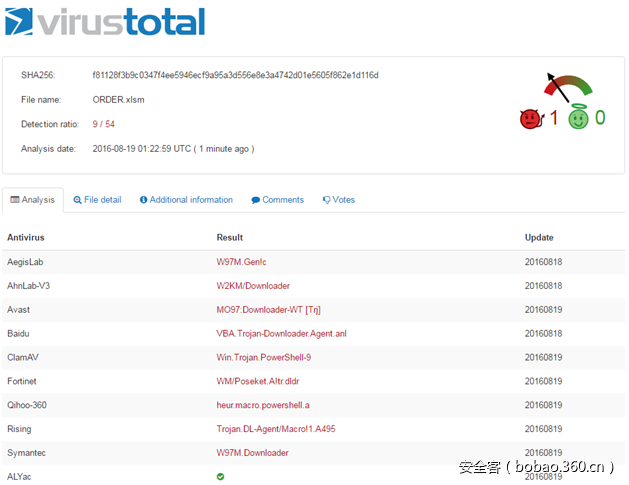Click the green checkmark in ALYac row

221,477
